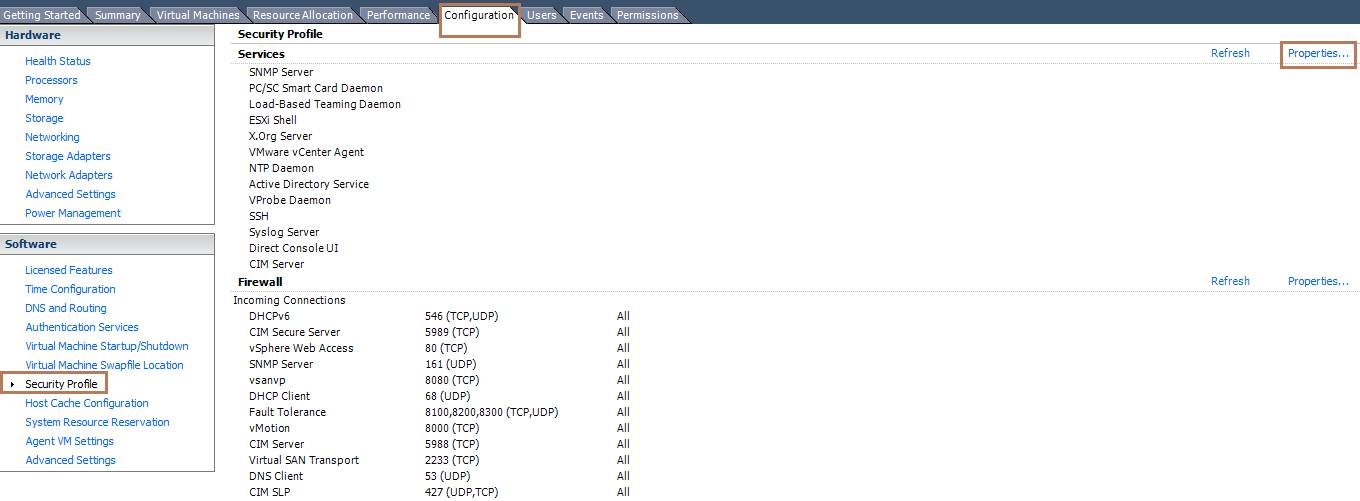
Task: Open Services Properties link
Action: point(1318,53)
